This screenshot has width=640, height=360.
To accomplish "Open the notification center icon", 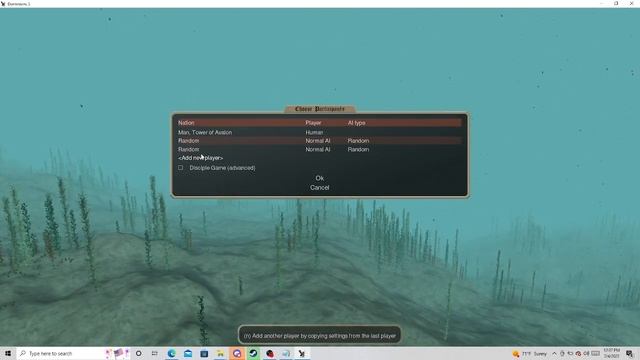I will [629, 354].
